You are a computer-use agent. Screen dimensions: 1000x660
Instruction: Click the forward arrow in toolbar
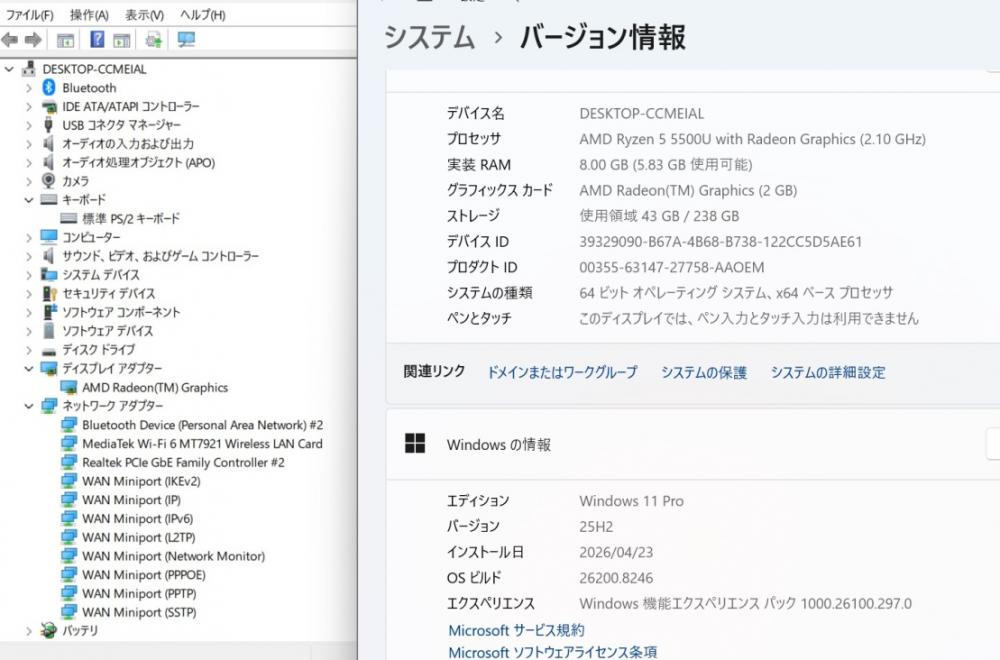point(33,40)
